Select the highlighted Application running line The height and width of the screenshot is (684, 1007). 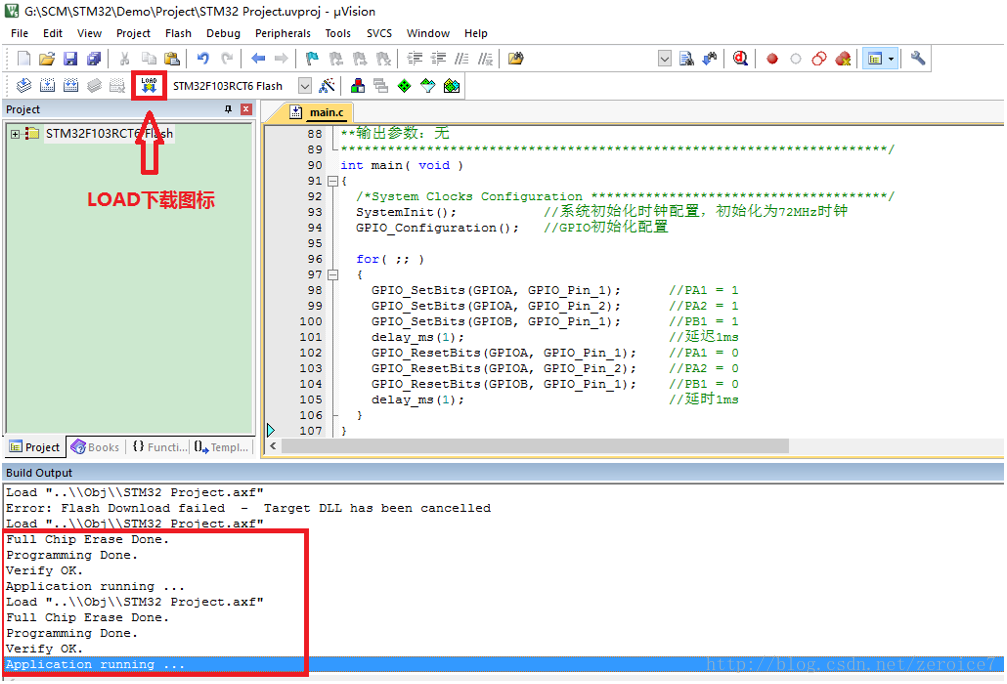(503, 665)
